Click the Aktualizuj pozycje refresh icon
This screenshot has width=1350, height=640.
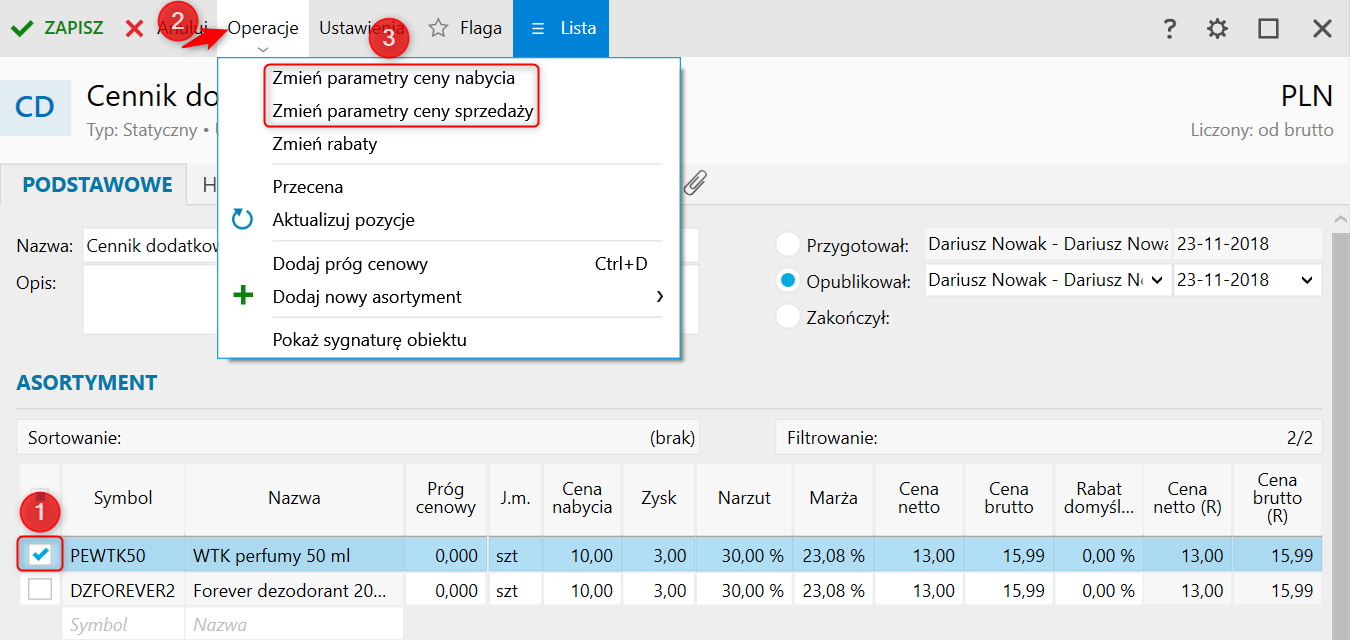pos(243,220)
